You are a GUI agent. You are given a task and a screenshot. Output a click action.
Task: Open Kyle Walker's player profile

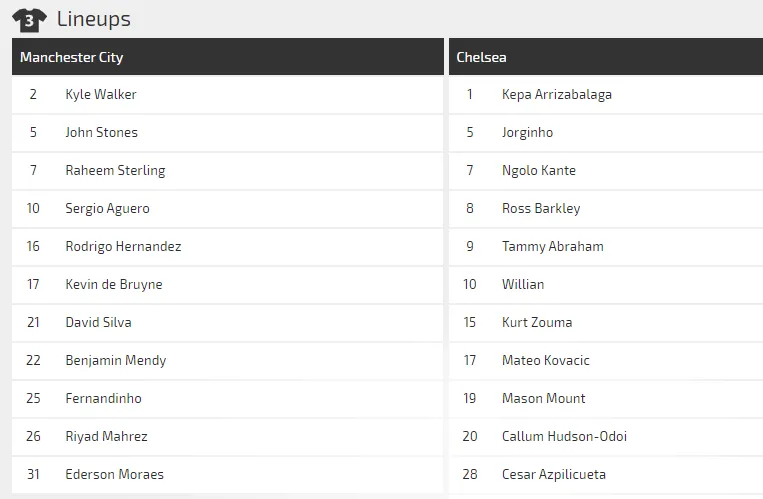[x=101, y=95]
